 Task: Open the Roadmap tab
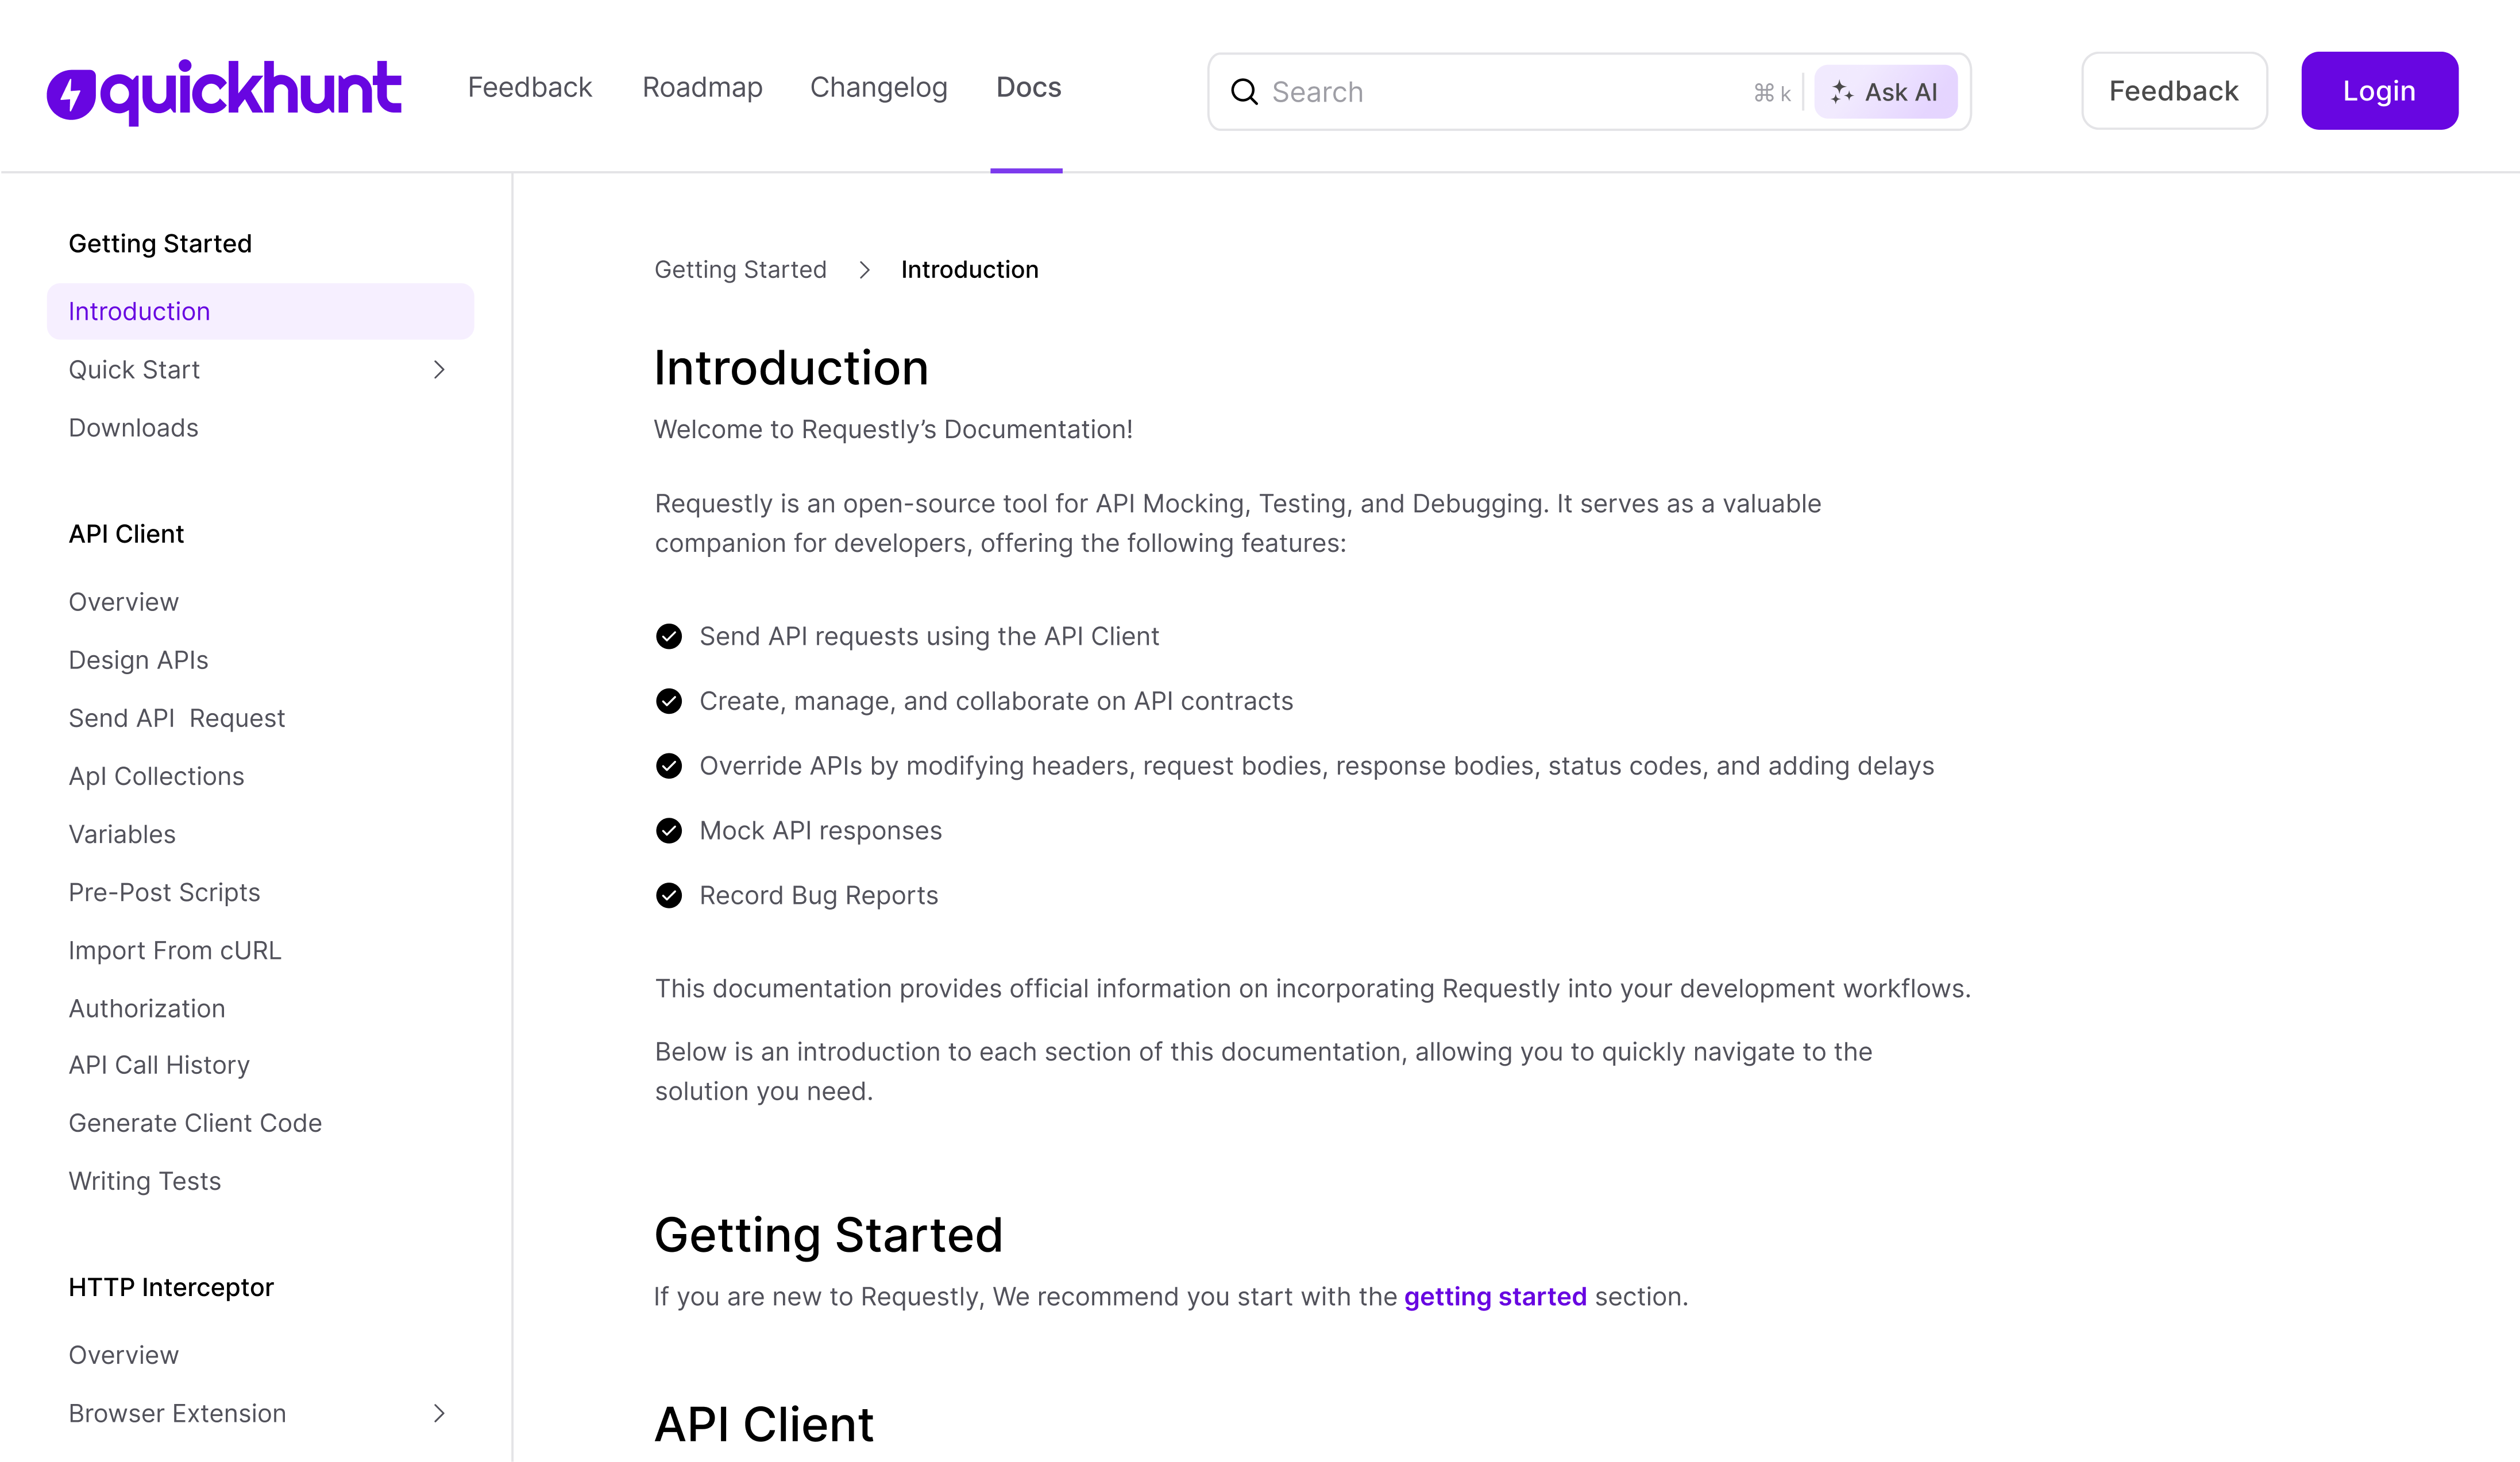click(x=702, y=88)
